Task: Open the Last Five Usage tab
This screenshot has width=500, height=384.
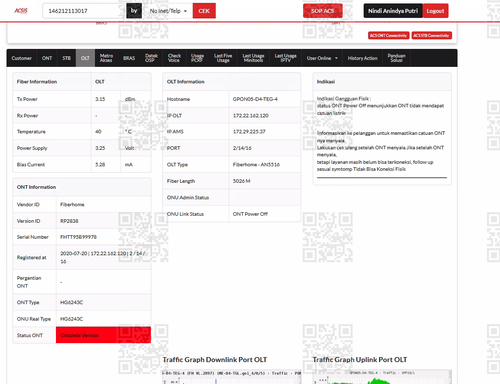Action: pos(223,58)
